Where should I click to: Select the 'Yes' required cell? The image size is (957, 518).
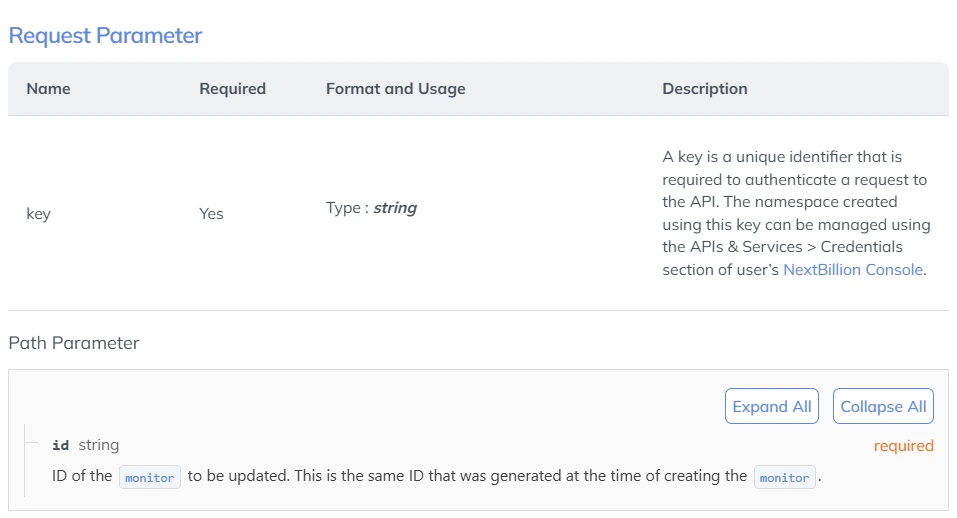pyautogui.click(x=211, y=214)
